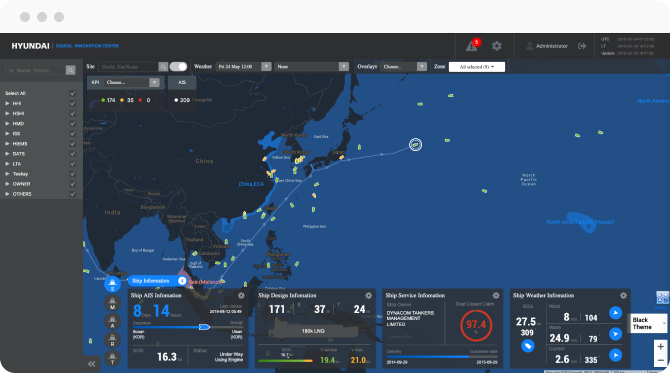
Task: Open Ship Weather Information panel settings gear
Action: 623,295
